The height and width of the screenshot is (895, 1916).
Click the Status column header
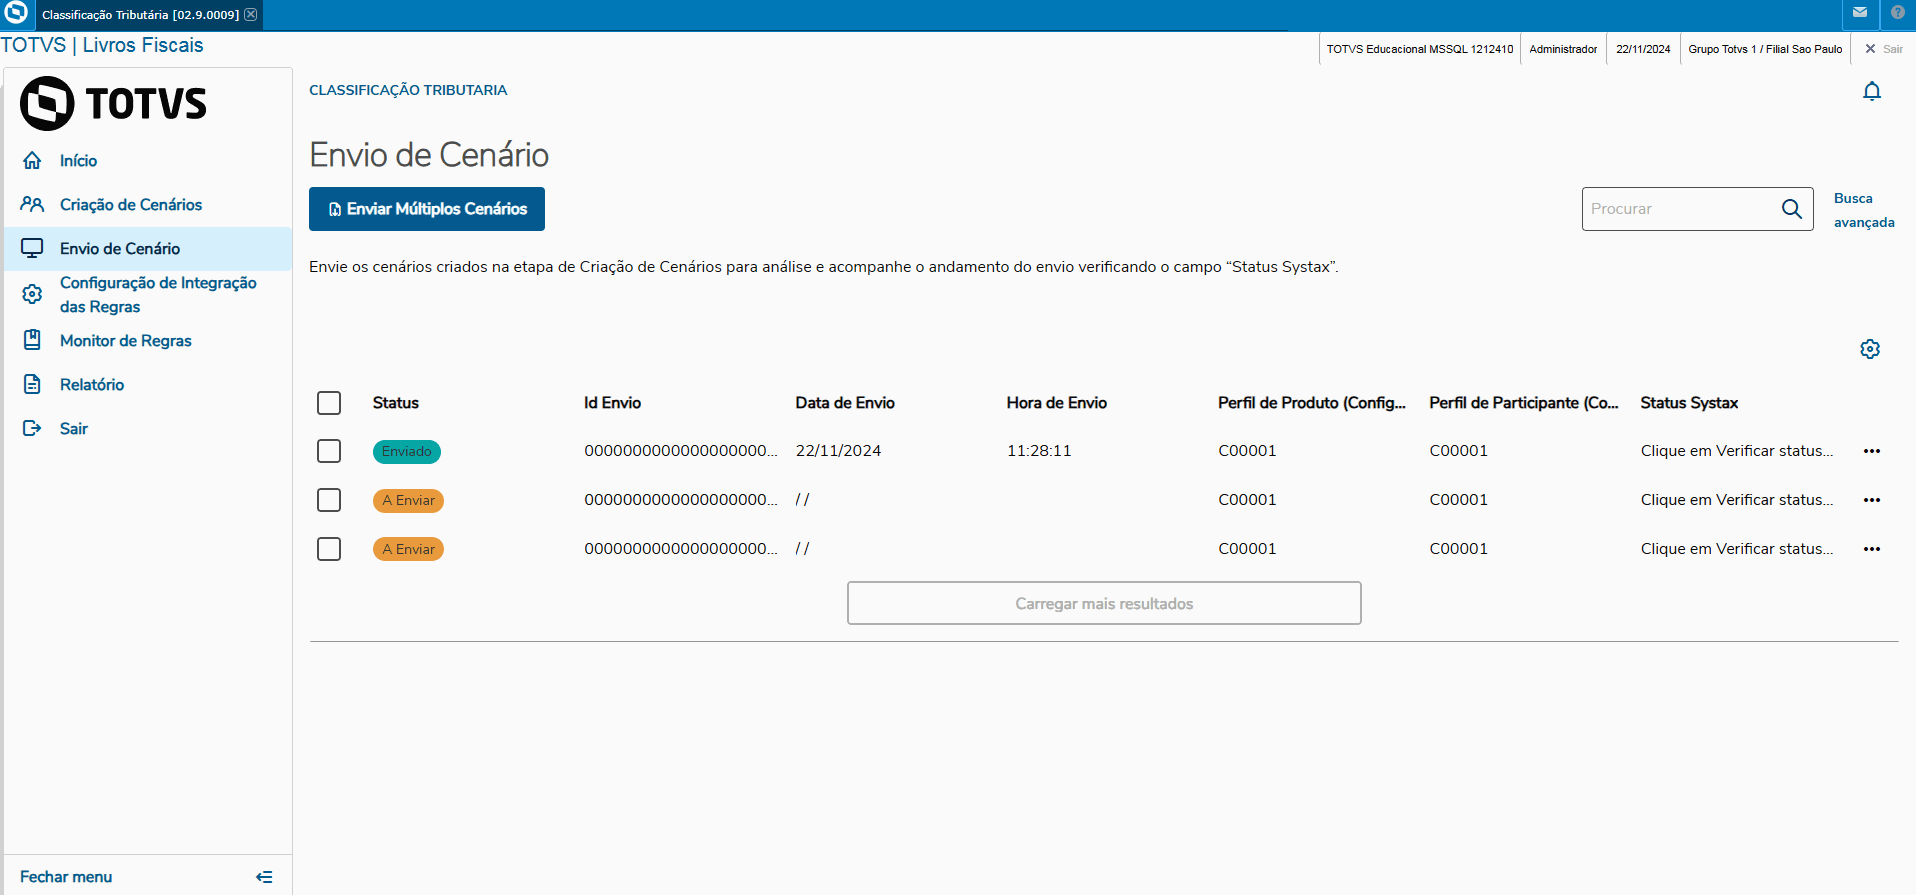(x=396, y=403)
